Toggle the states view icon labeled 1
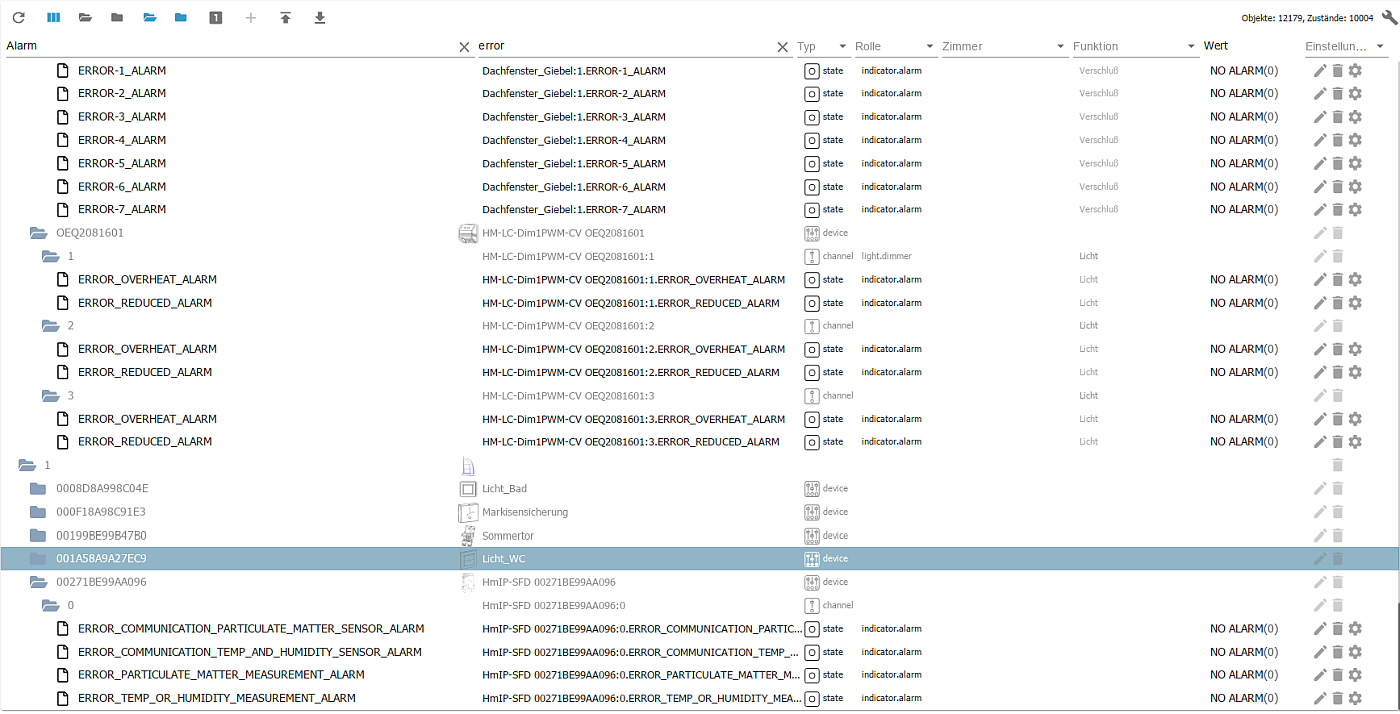 tap(215, 18)
